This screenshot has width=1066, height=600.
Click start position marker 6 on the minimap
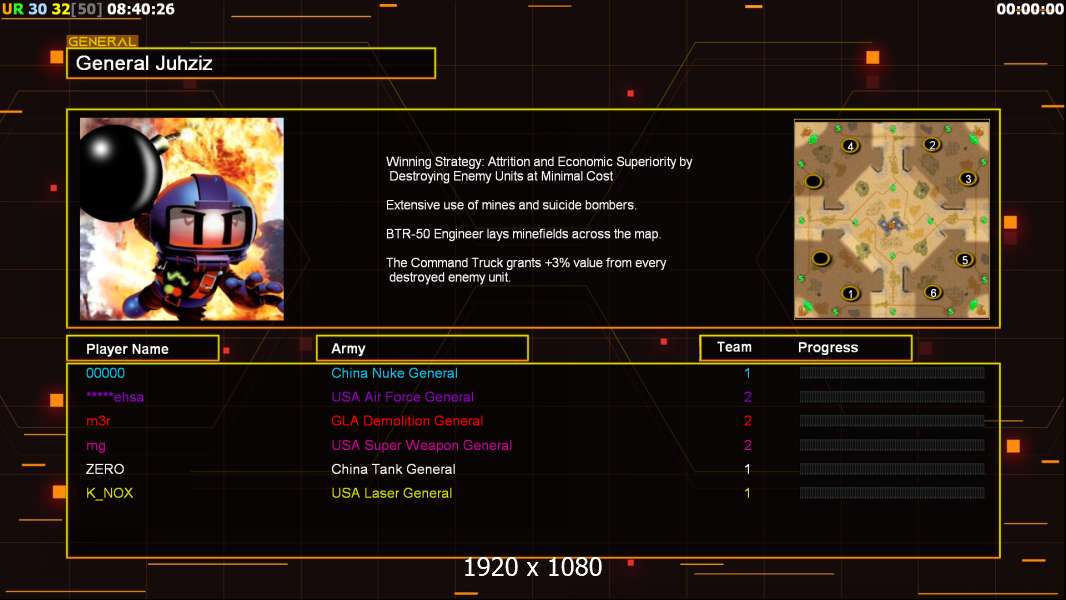(x=933, y=292)
